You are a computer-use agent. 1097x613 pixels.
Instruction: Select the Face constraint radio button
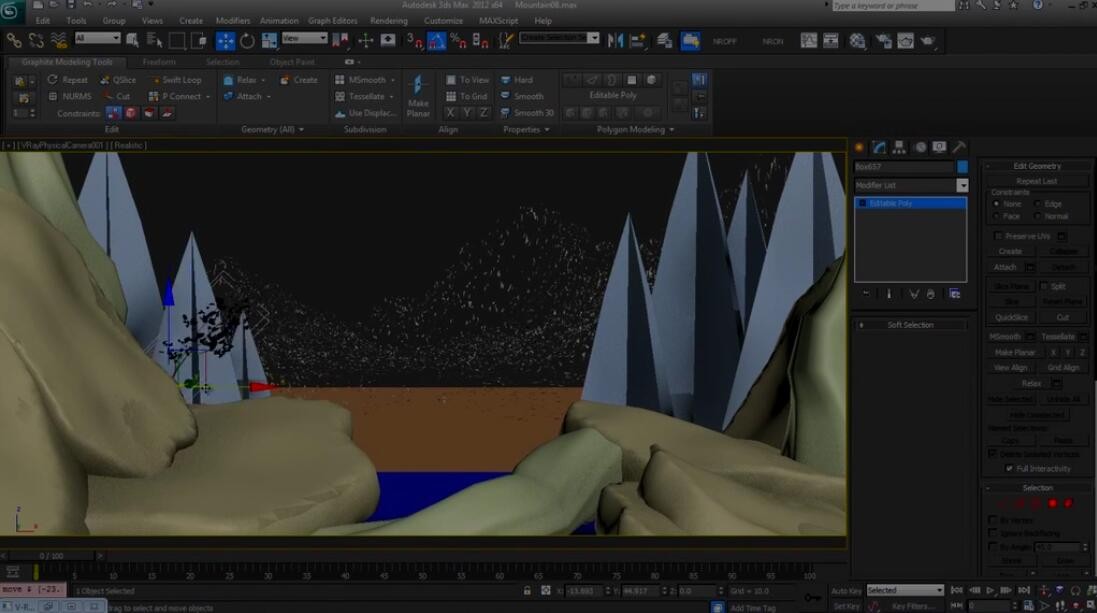click(x=996, y=216)
